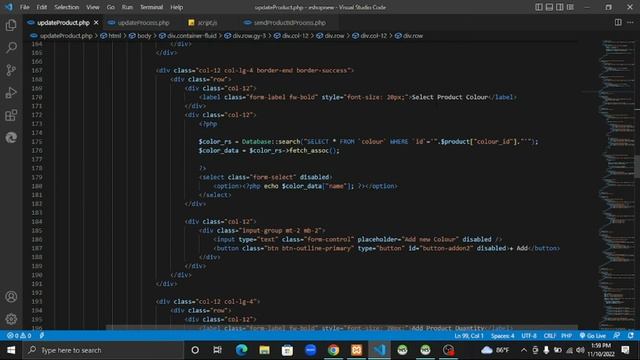
Task: Click the Edge-like extension icon in activity bar
Action: [x=11, y=138]
